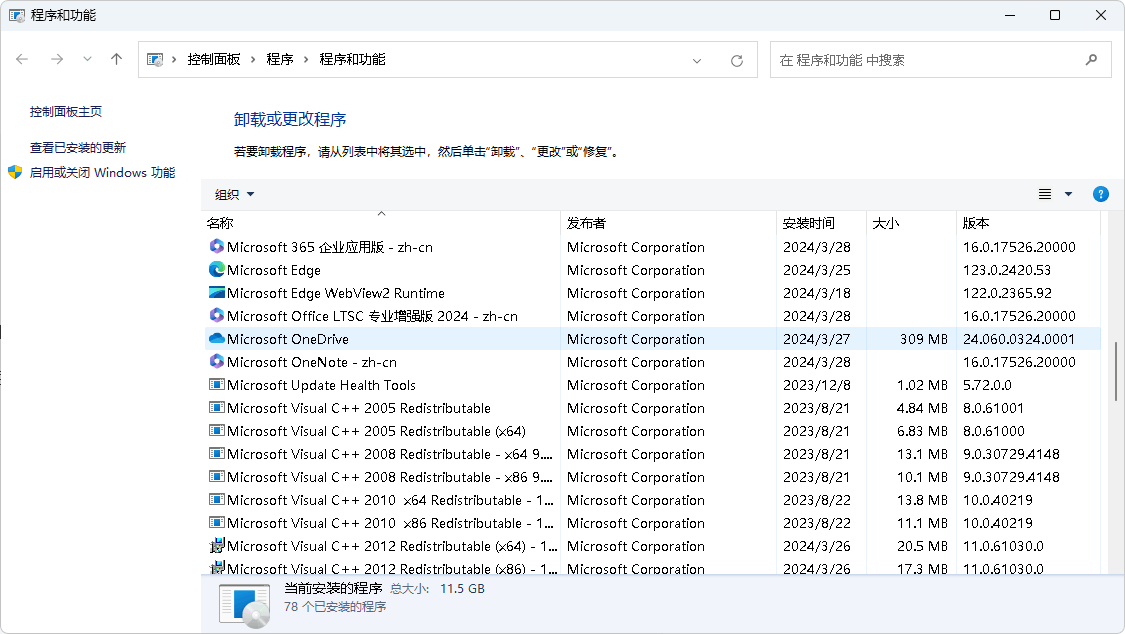Open the 控制面板主页 link
The image size is (1125, 634).
pos(65,112)
